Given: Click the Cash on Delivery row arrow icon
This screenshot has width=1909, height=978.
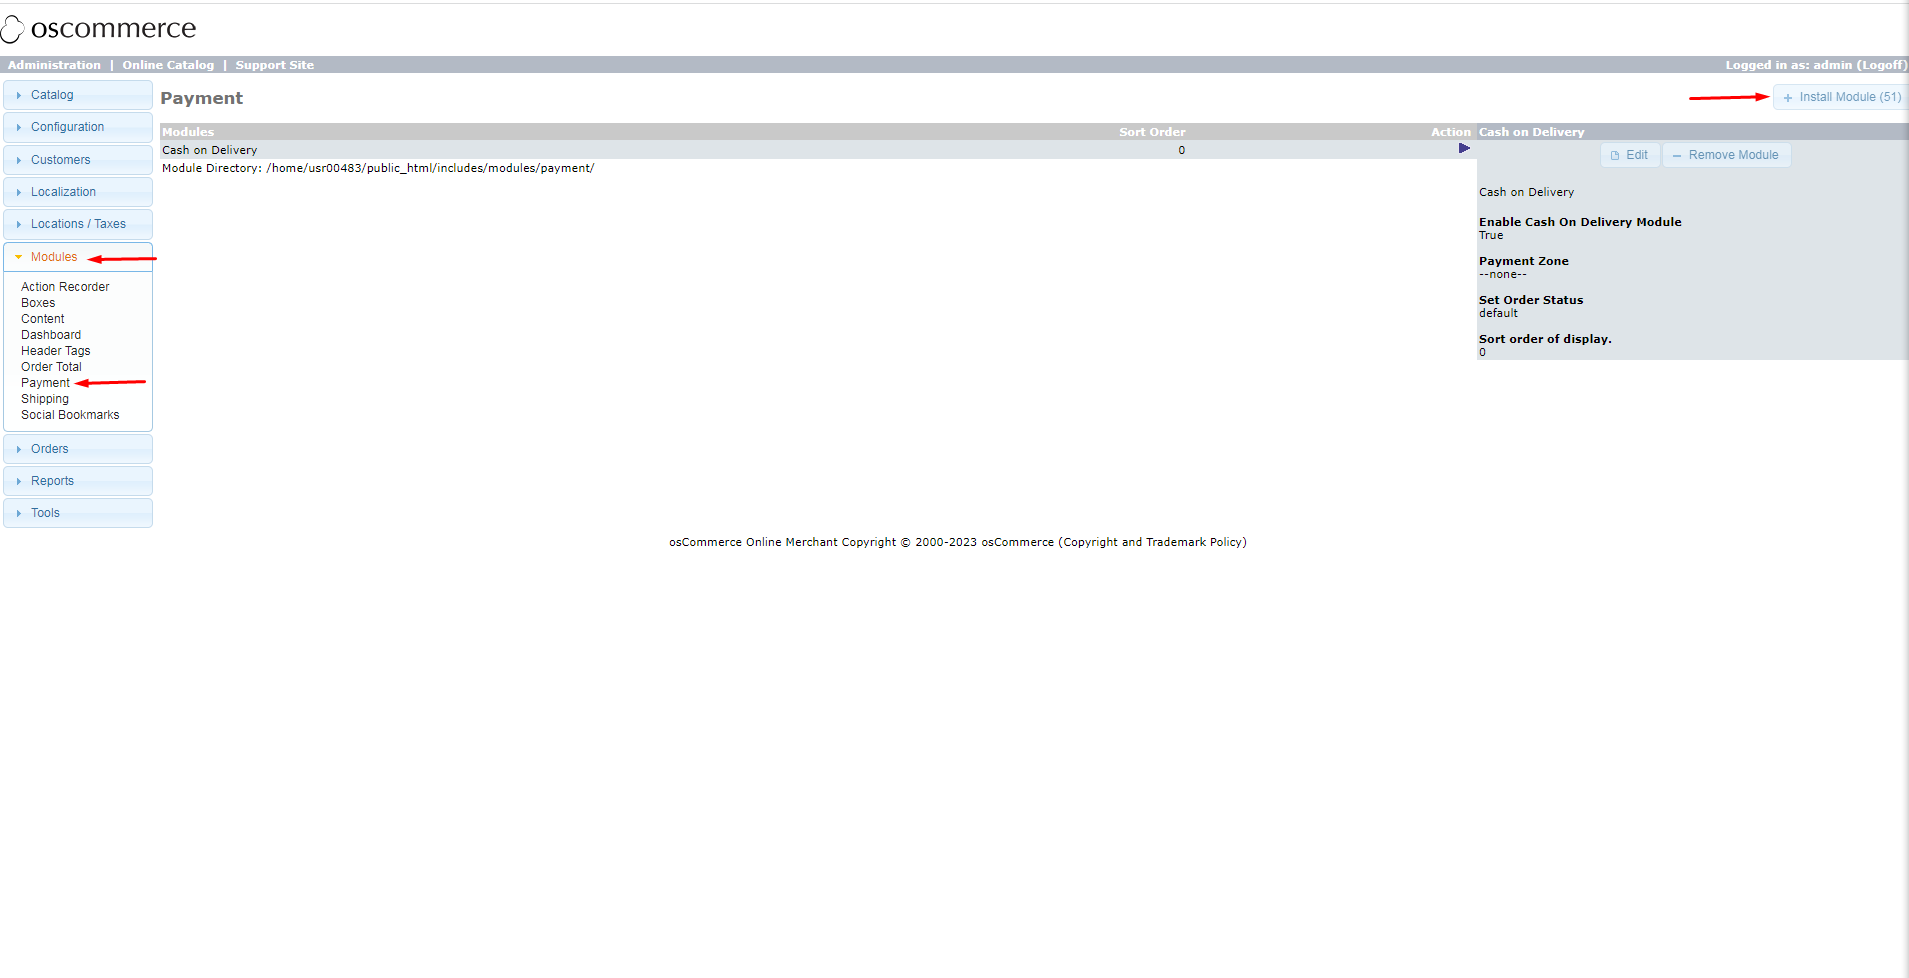Looking at the screenshot, I should click(x=1464, y=149).
